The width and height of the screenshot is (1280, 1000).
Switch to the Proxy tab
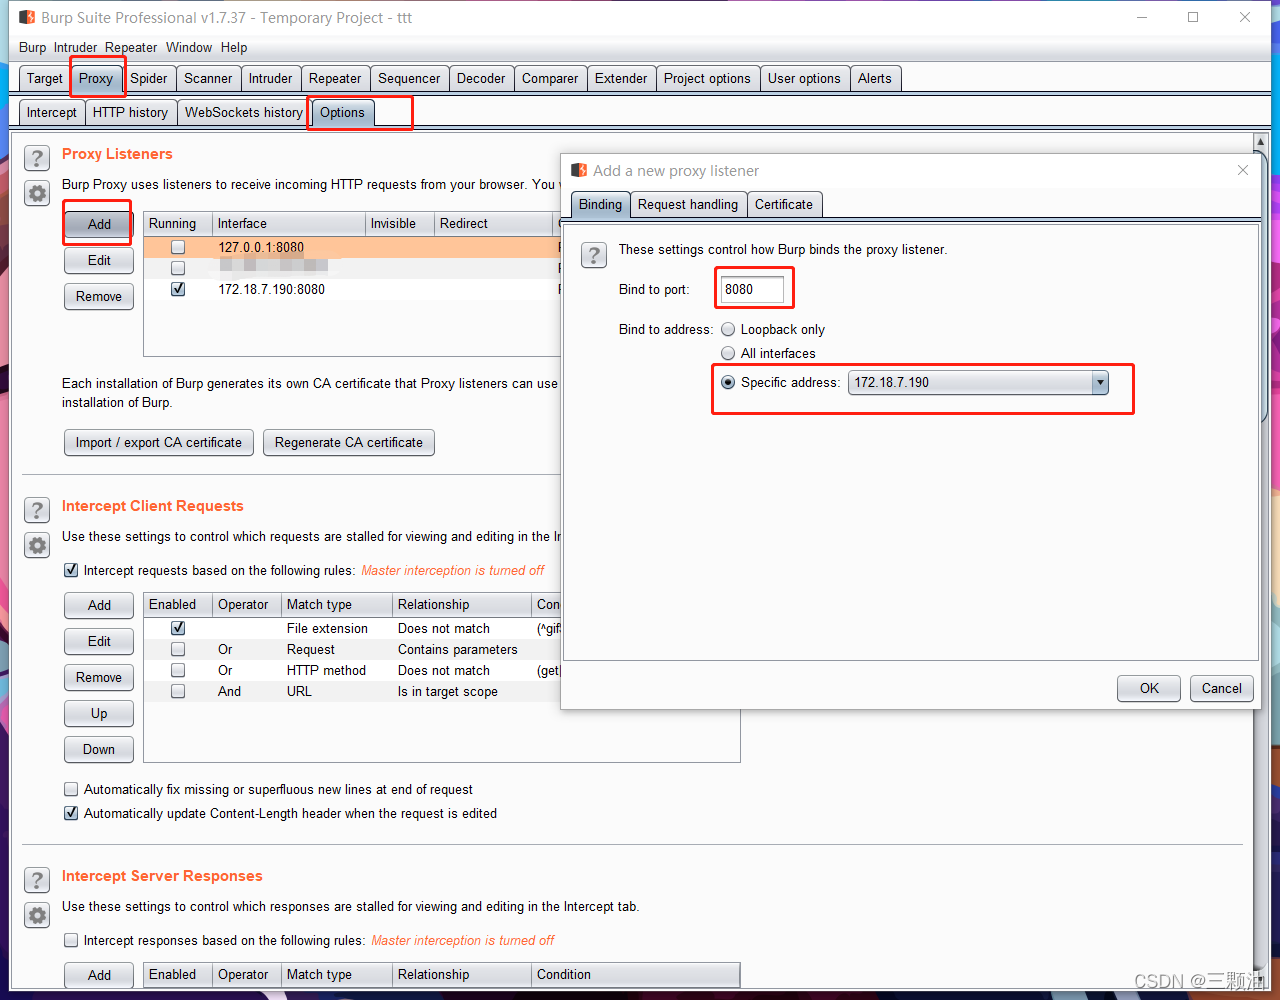coord(96,78)
